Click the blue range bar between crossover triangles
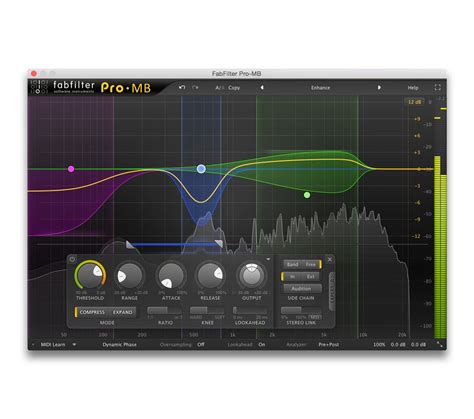This screenshot has width=474, height=419. pyautogui.click(x=174, y=245)
